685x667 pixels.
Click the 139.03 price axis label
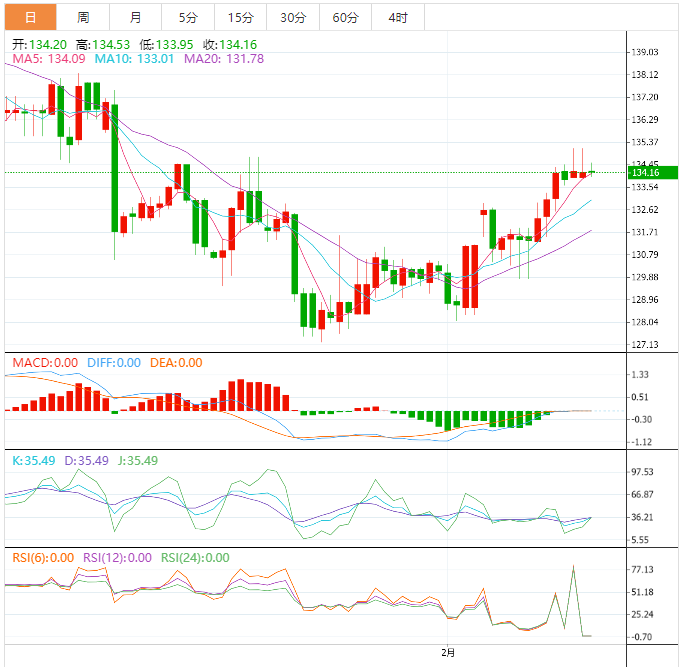(x=645, y=52)
